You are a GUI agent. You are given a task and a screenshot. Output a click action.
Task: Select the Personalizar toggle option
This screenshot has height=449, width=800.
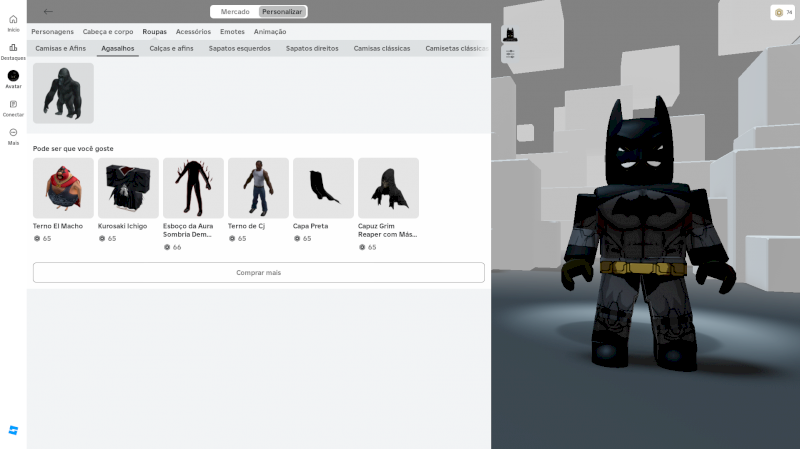click(x=282, y=12)
